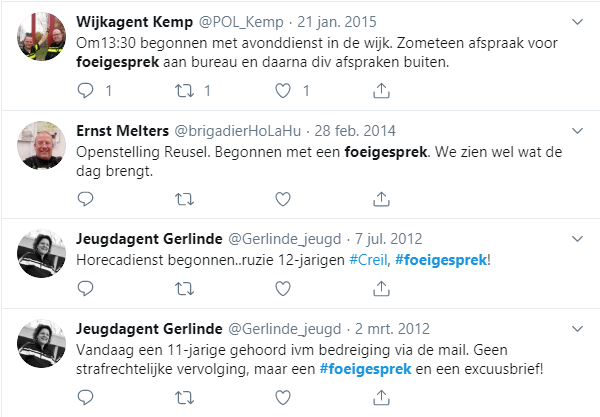This screenshot has height=417, width=600.
Task: Share Wijkagent Kemp's tweet
Action: tap(382, 91)
